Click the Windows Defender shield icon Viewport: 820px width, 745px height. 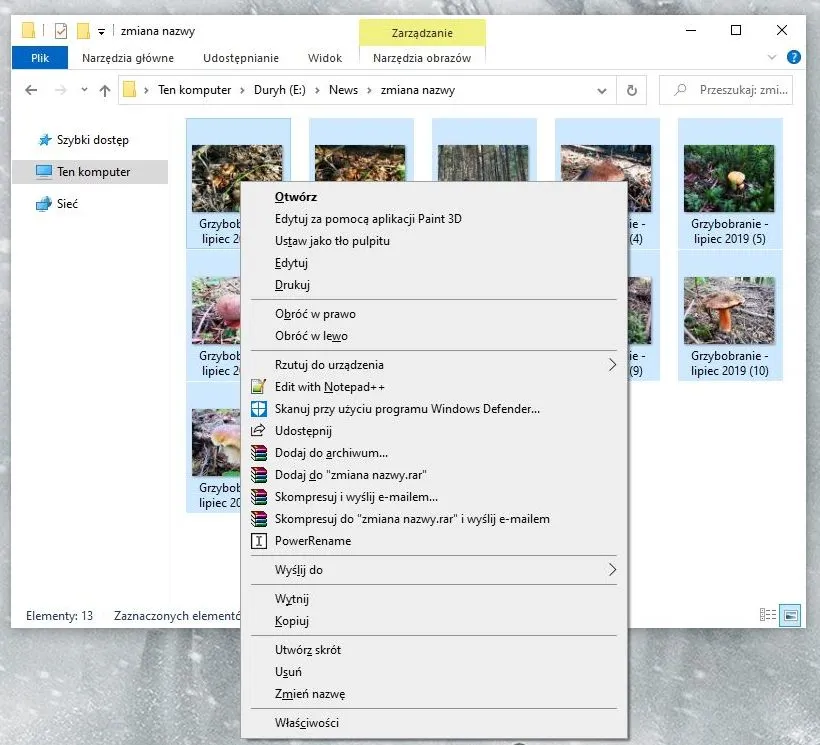pos(259,409)
